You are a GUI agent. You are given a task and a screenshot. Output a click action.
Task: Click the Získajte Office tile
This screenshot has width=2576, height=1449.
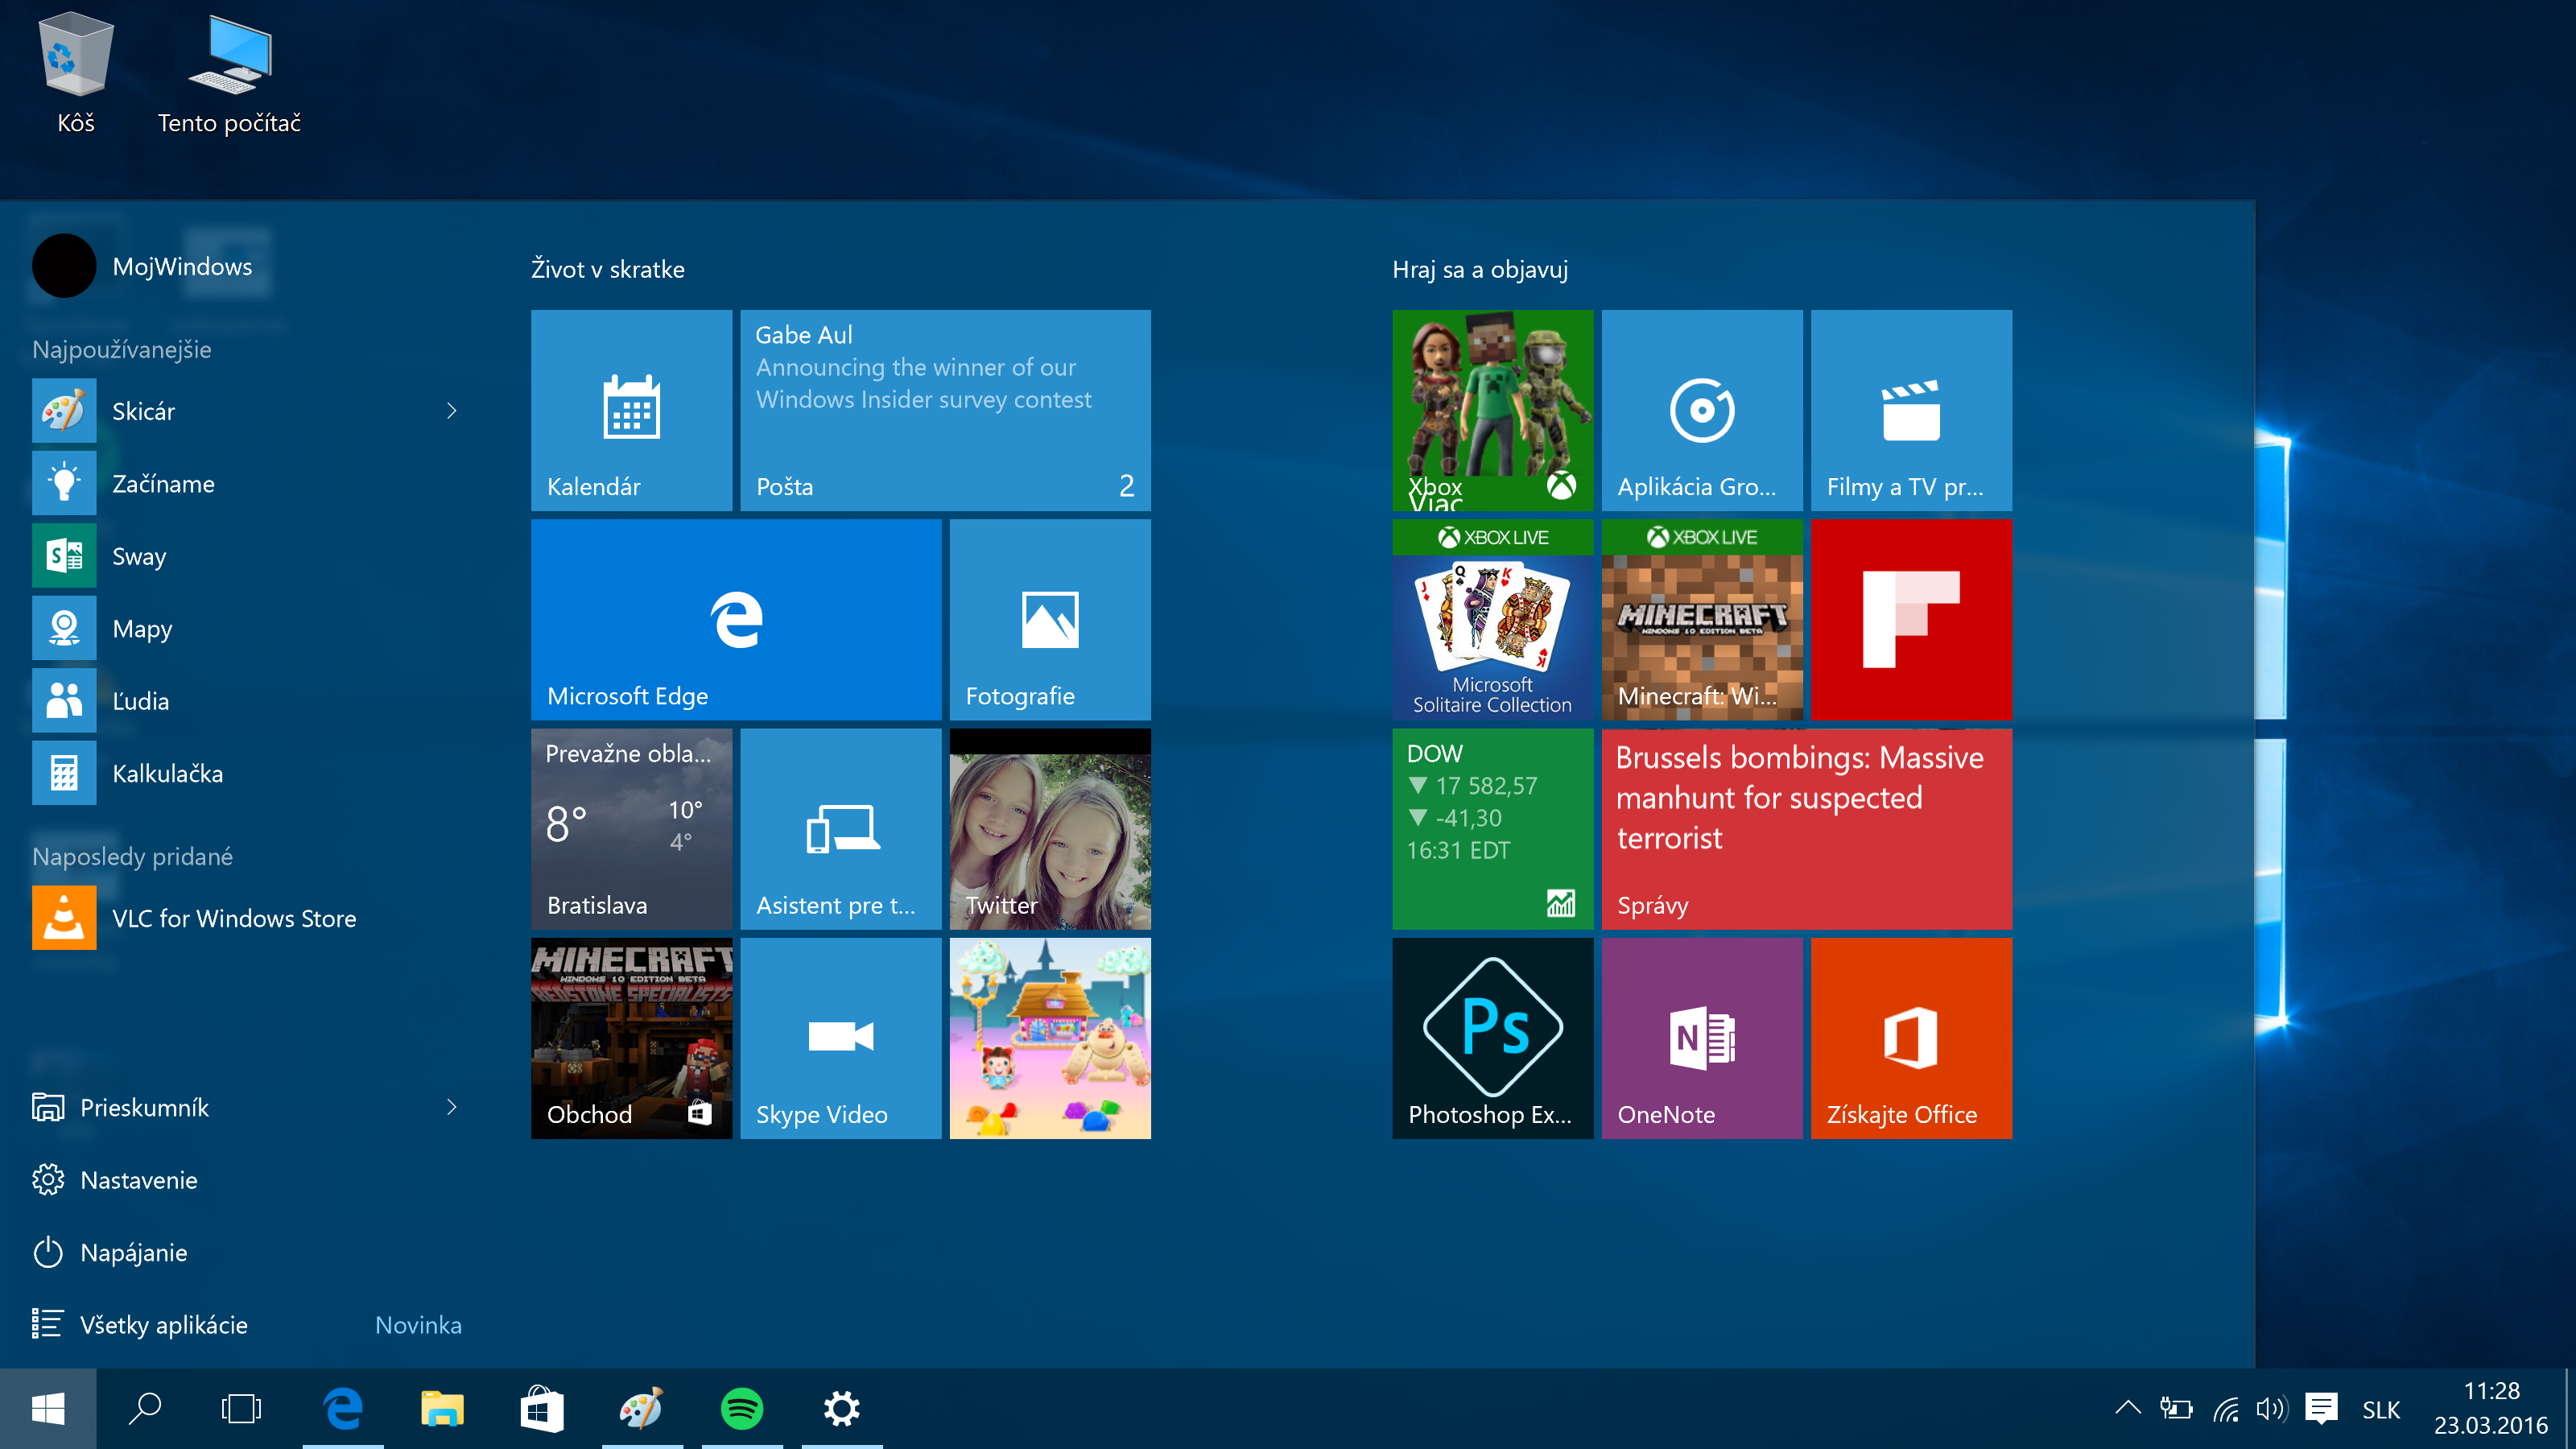pyautogui.click(x=1911, y=1037)
